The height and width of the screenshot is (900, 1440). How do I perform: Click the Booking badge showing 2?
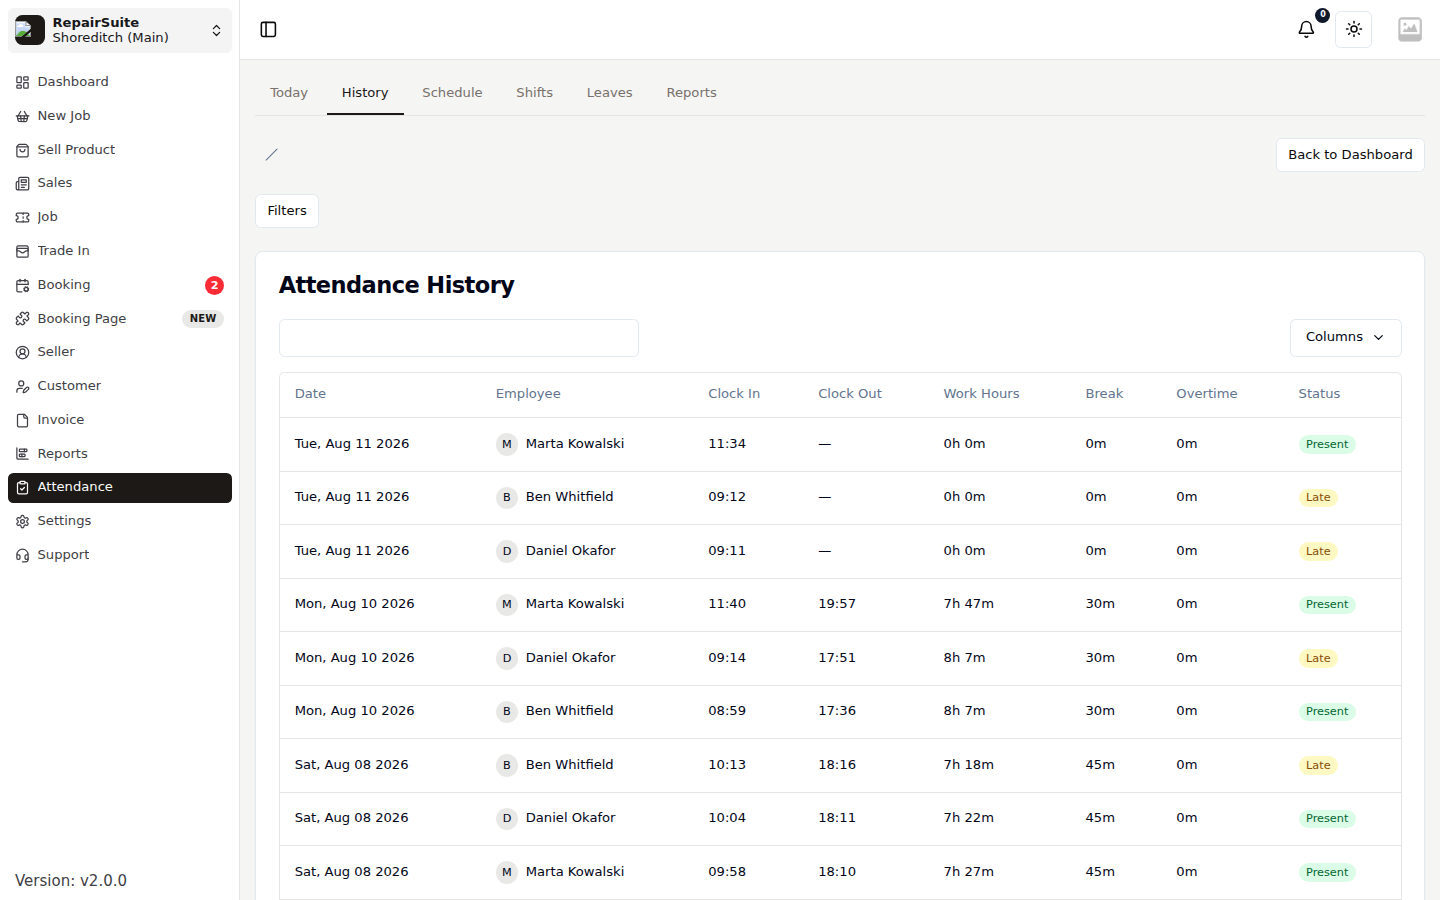[214, 285]
